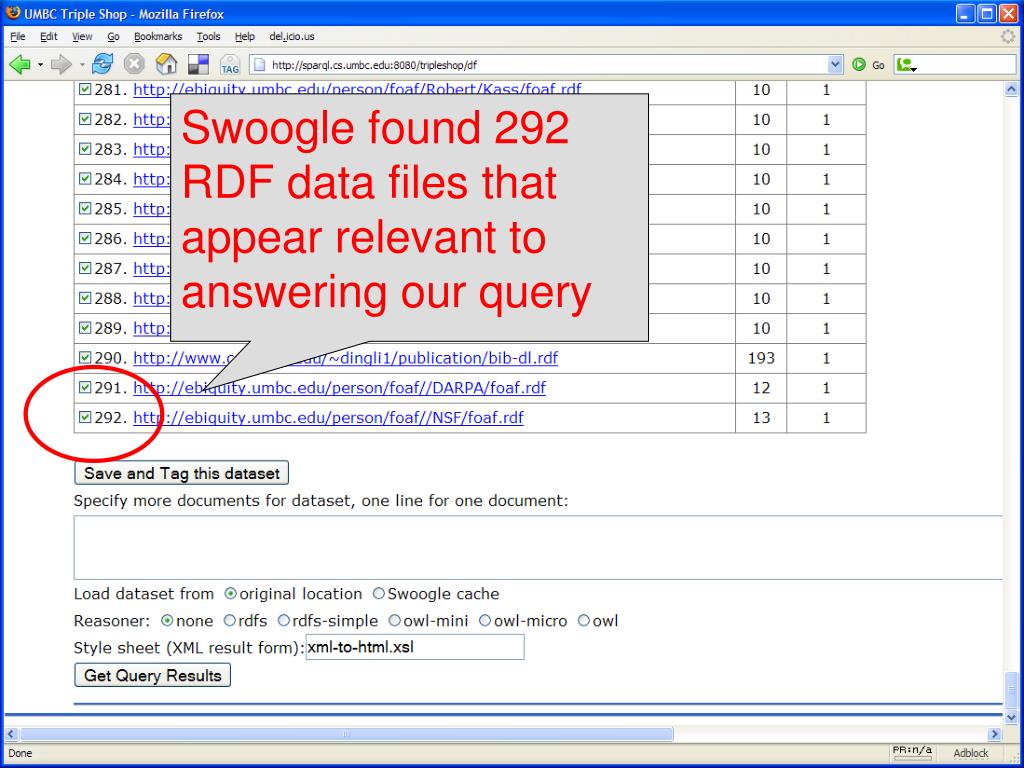Open the Go menu
Viewport: 1024px width, 768px height.
click(114, 37)
